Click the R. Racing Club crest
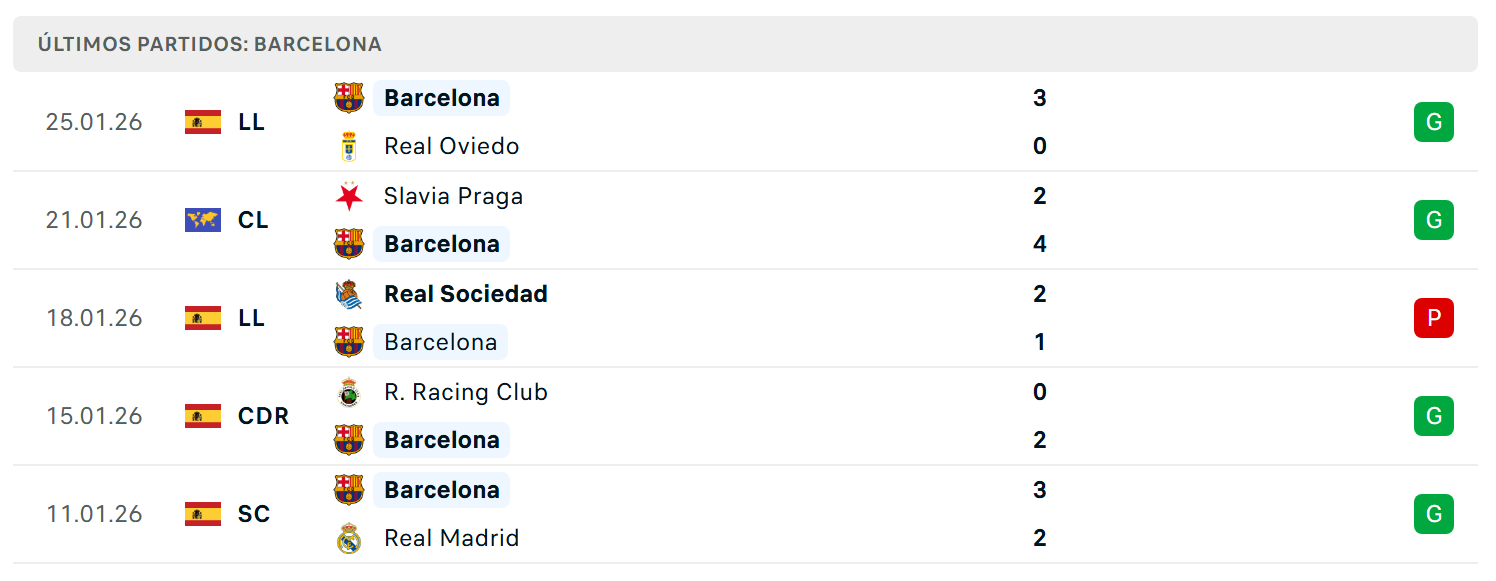 (x=349, y=392)
